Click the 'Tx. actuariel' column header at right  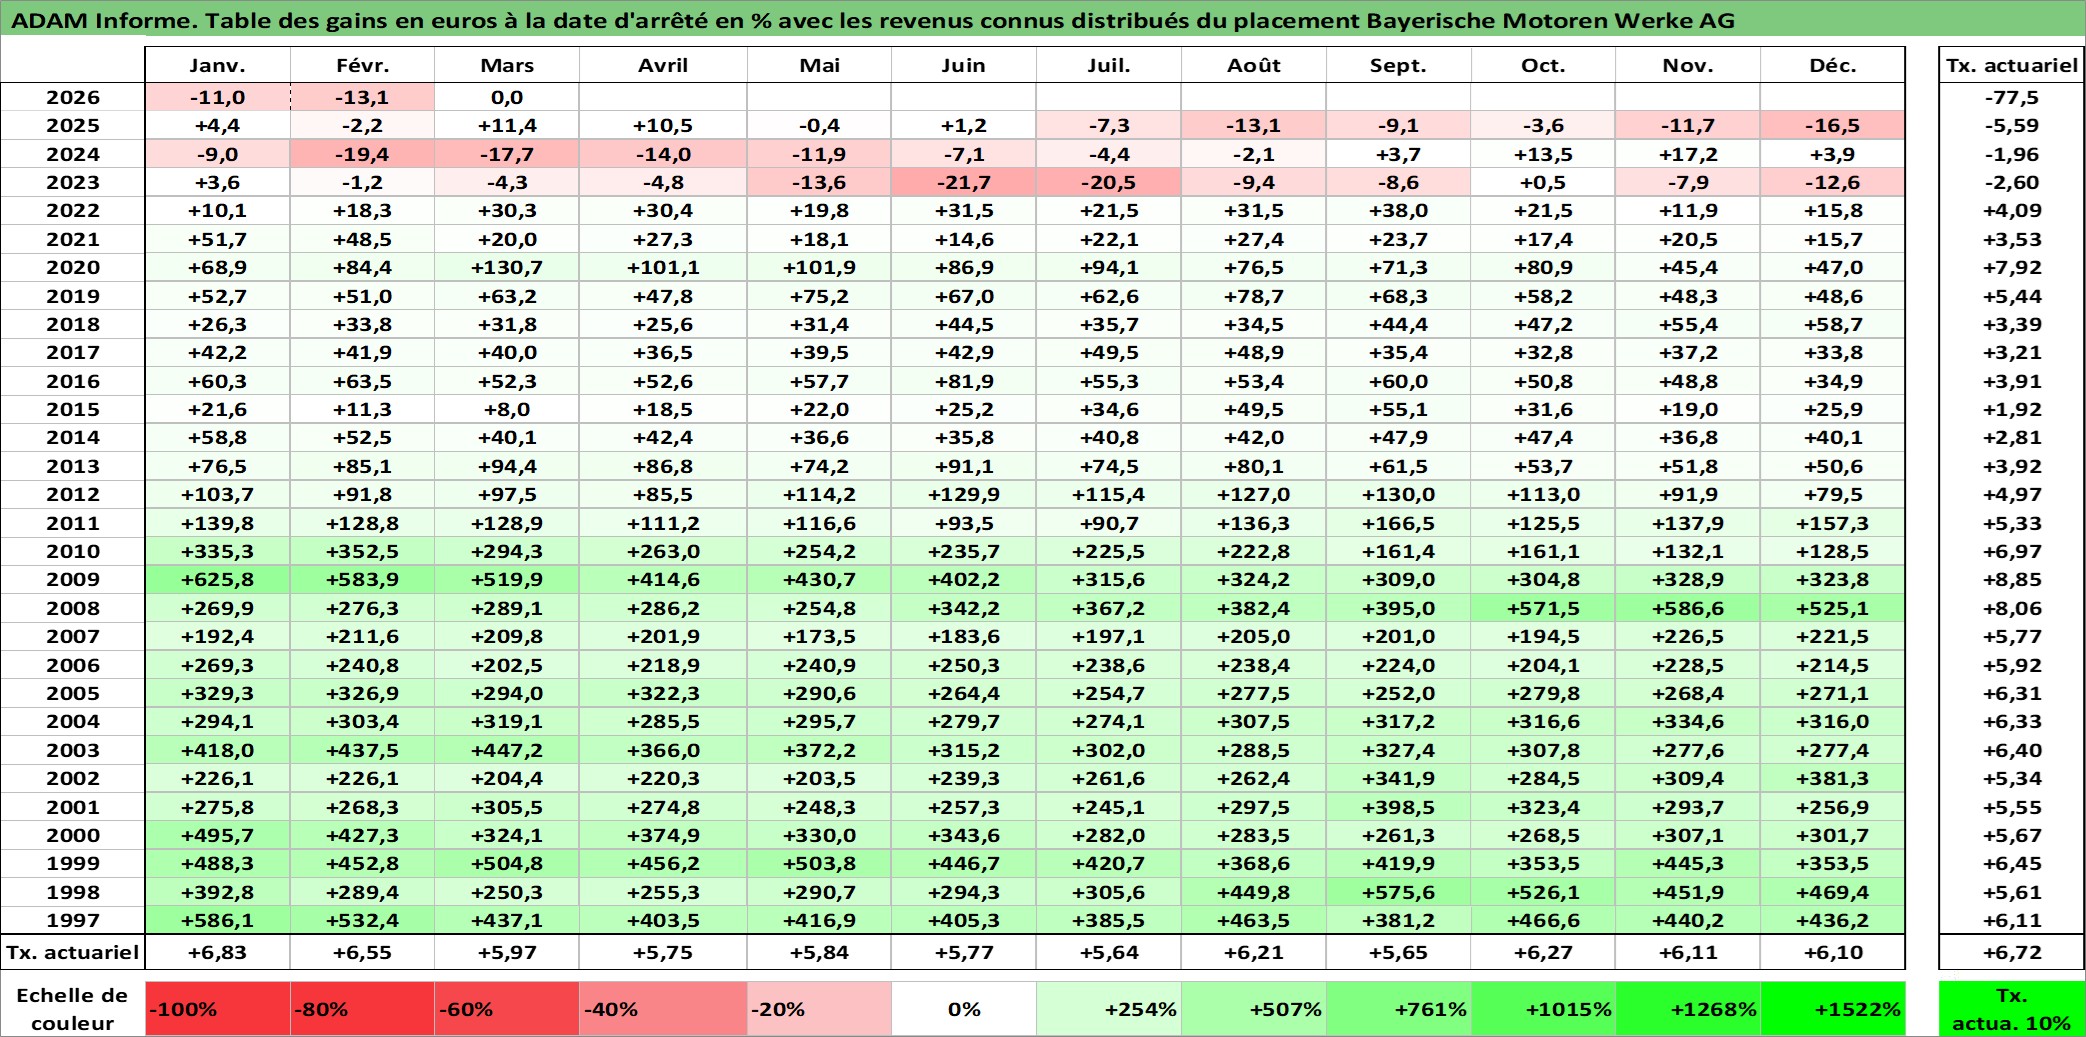[x=2011, y=65]
